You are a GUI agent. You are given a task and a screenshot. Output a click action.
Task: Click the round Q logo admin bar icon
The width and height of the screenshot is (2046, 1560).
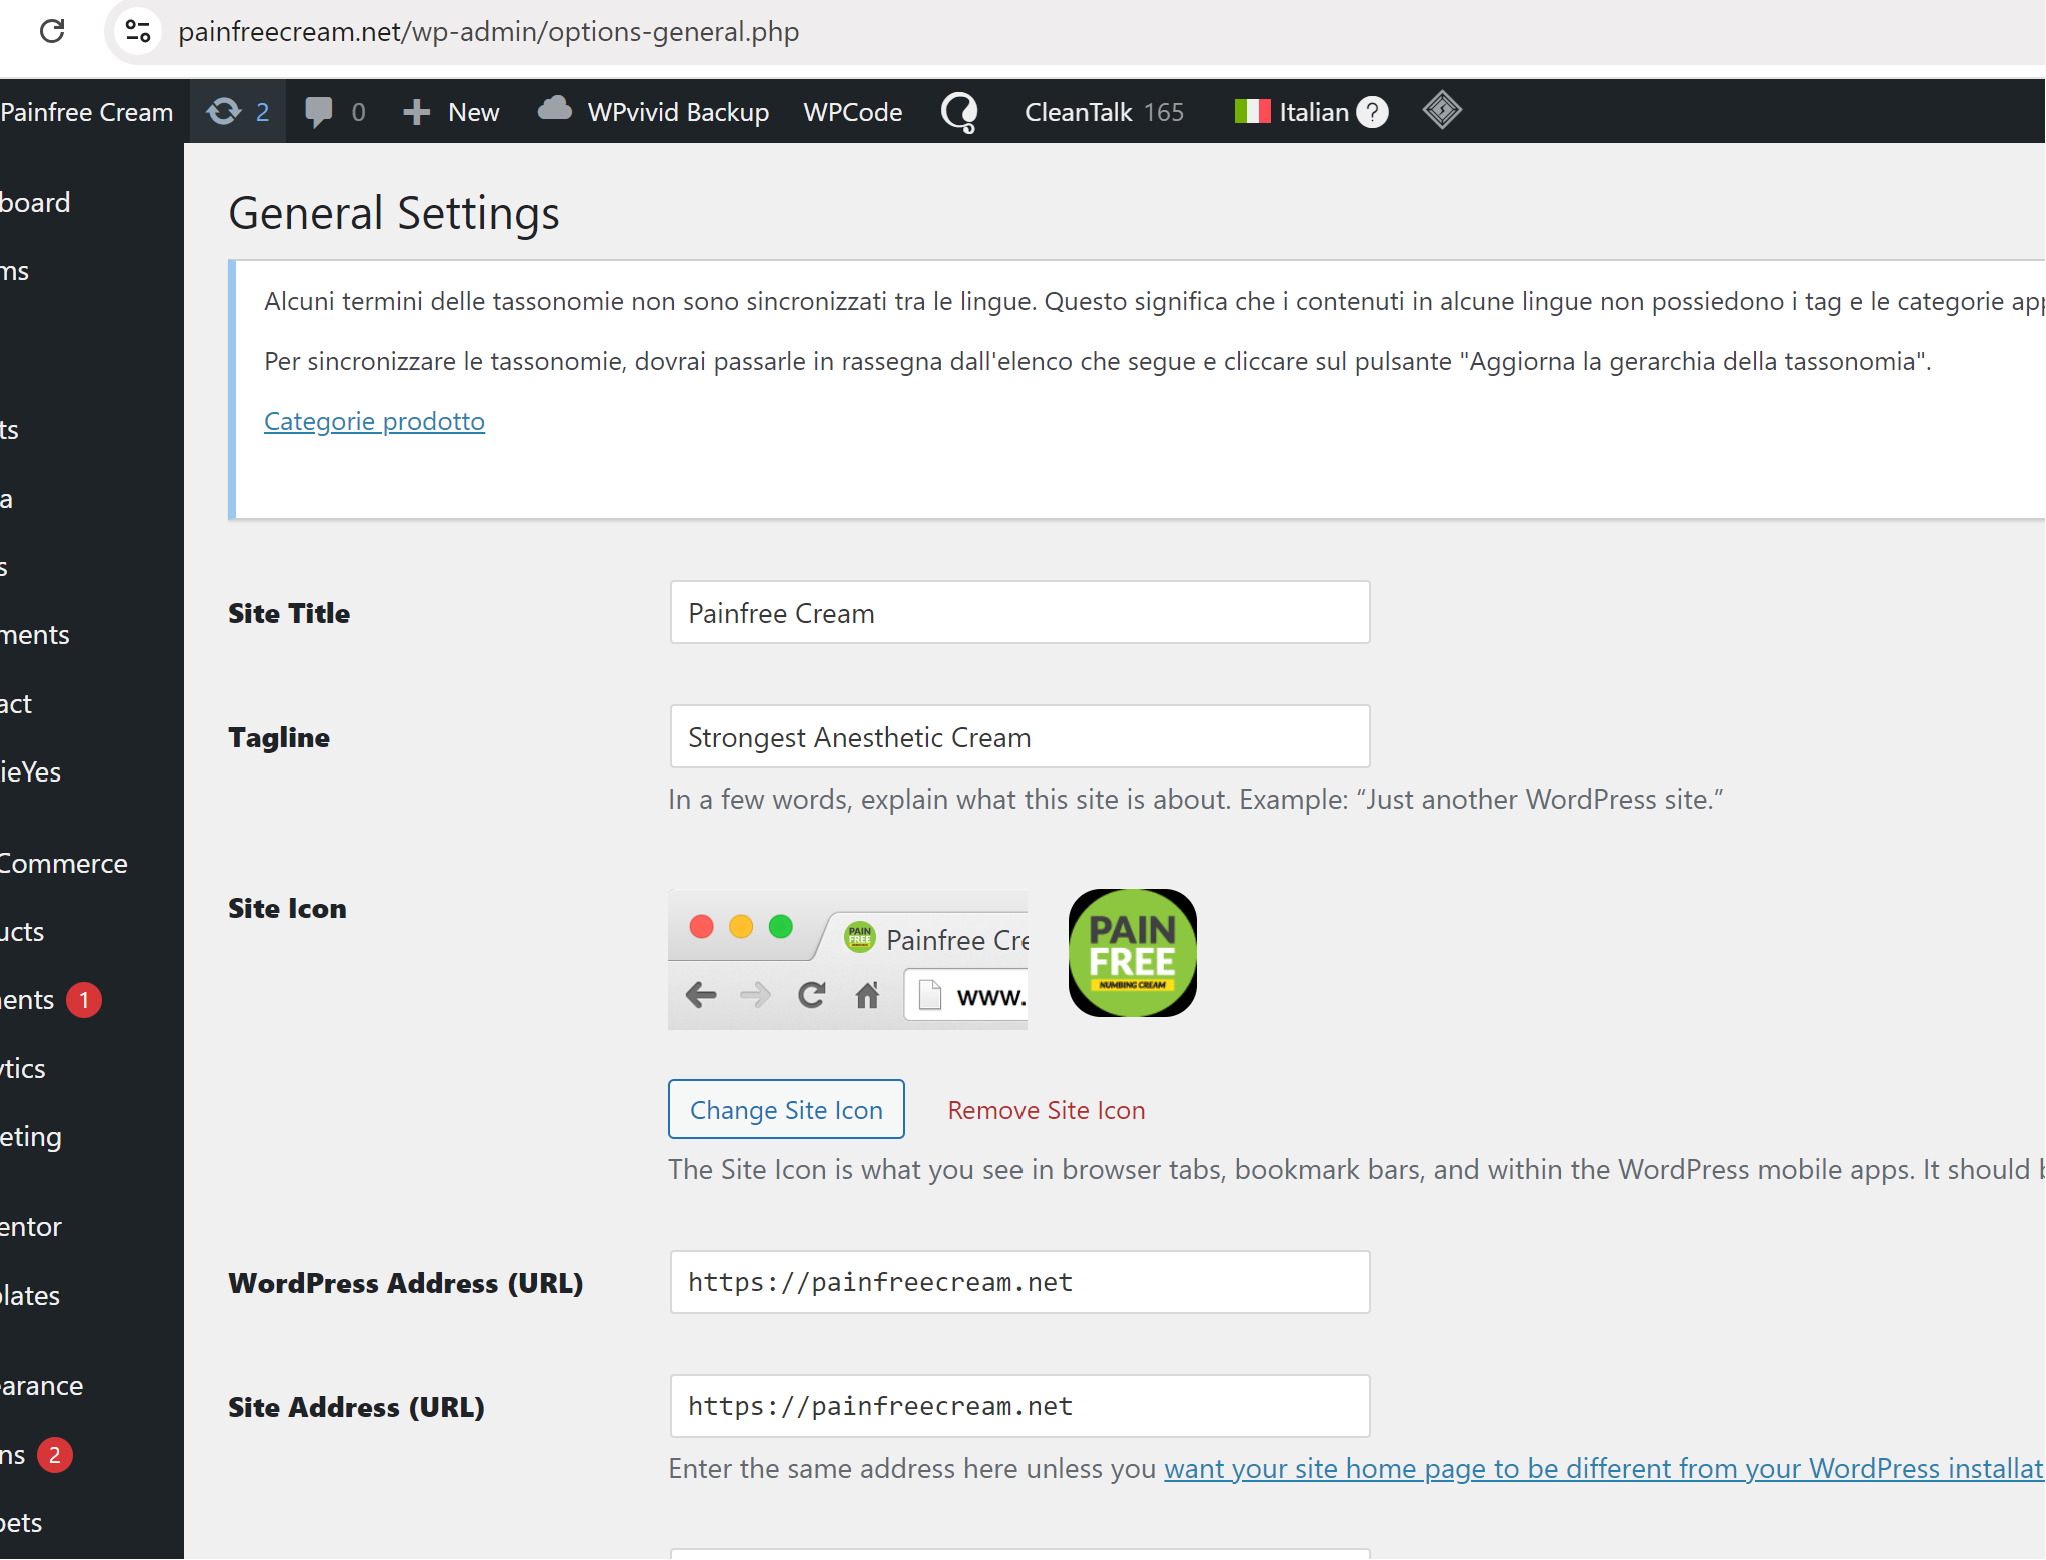(960, 111)
